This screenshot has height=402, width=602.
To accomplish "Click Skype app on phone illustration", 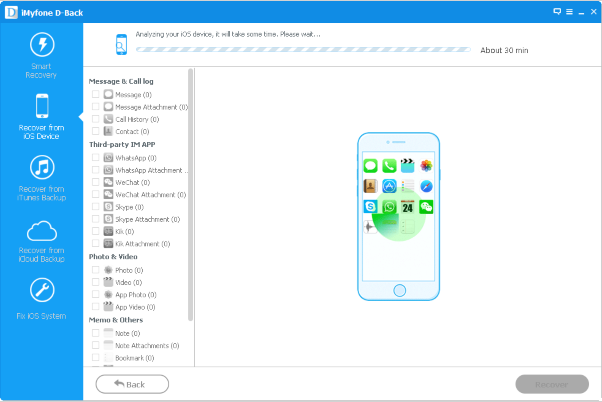I will click(x=370, y=207).
